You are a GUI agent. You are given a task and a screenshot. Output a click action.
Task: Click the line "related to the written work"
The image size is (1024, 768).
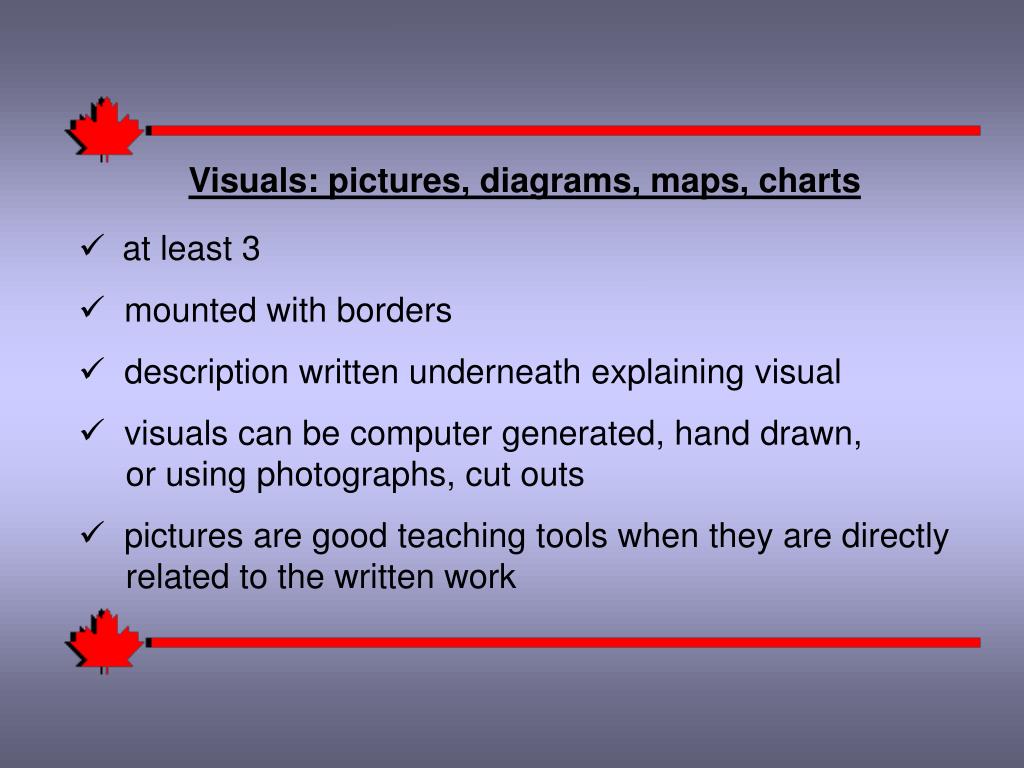click(321, 577)
